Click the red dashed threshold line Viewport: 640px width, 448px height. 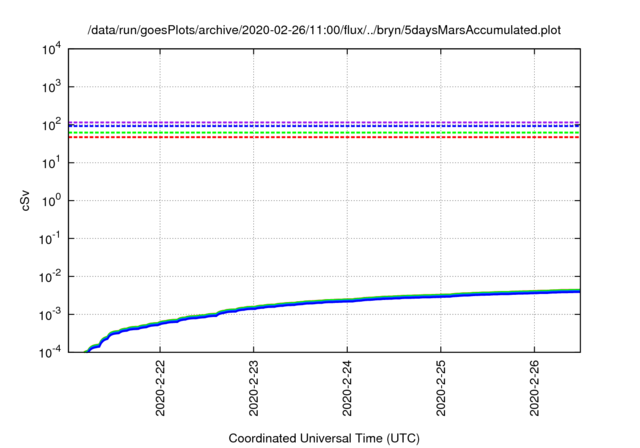(324, 137)
